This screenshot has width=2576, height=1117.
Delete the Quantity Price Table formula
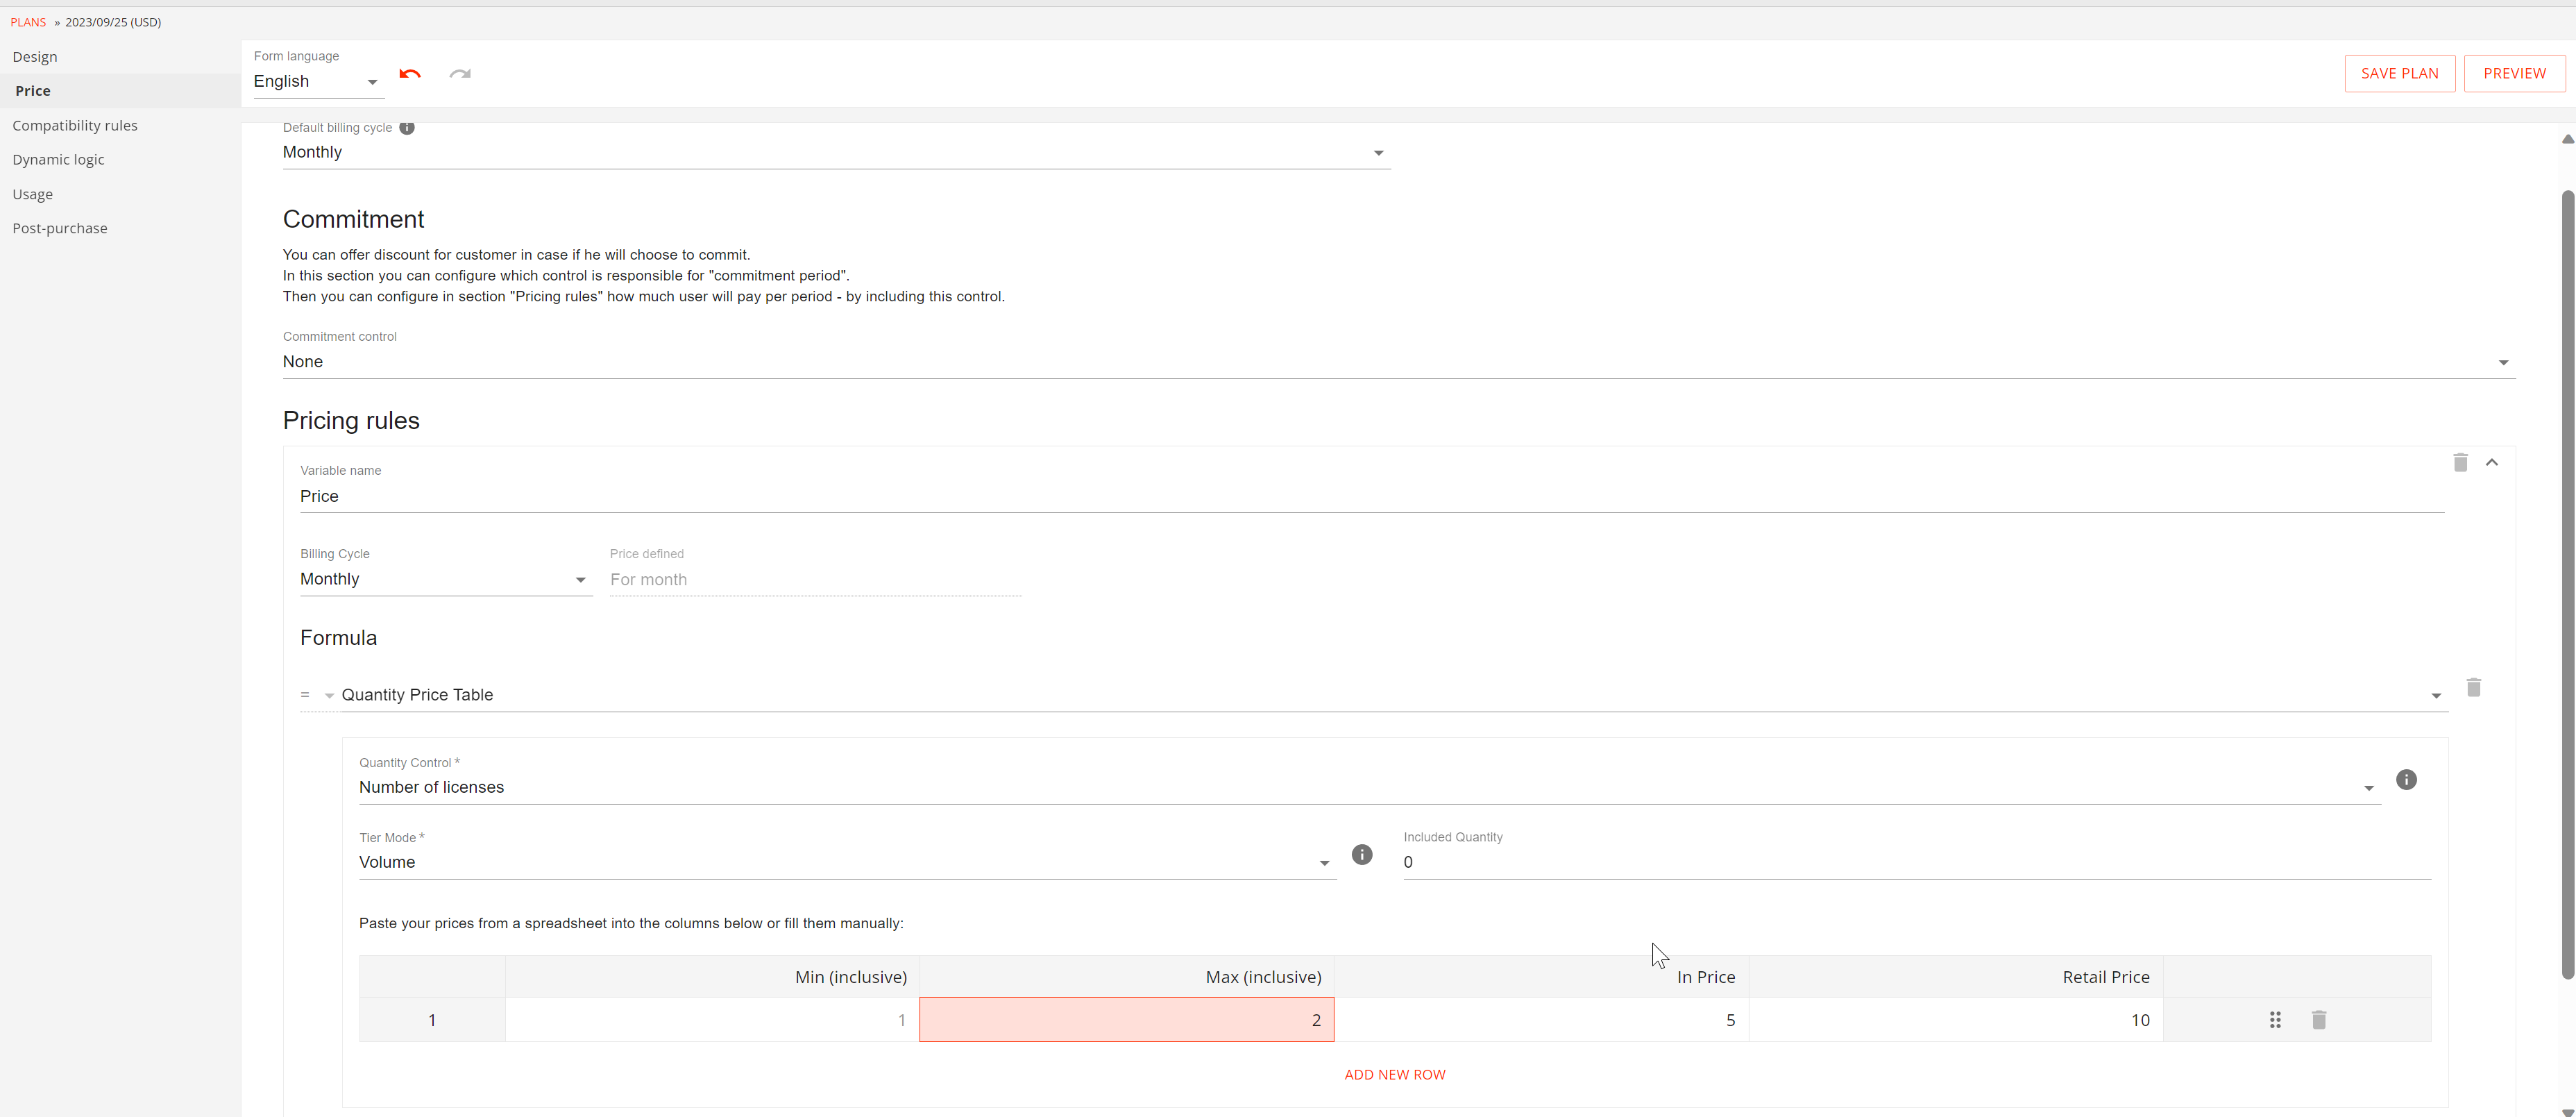coord(2473,687)
